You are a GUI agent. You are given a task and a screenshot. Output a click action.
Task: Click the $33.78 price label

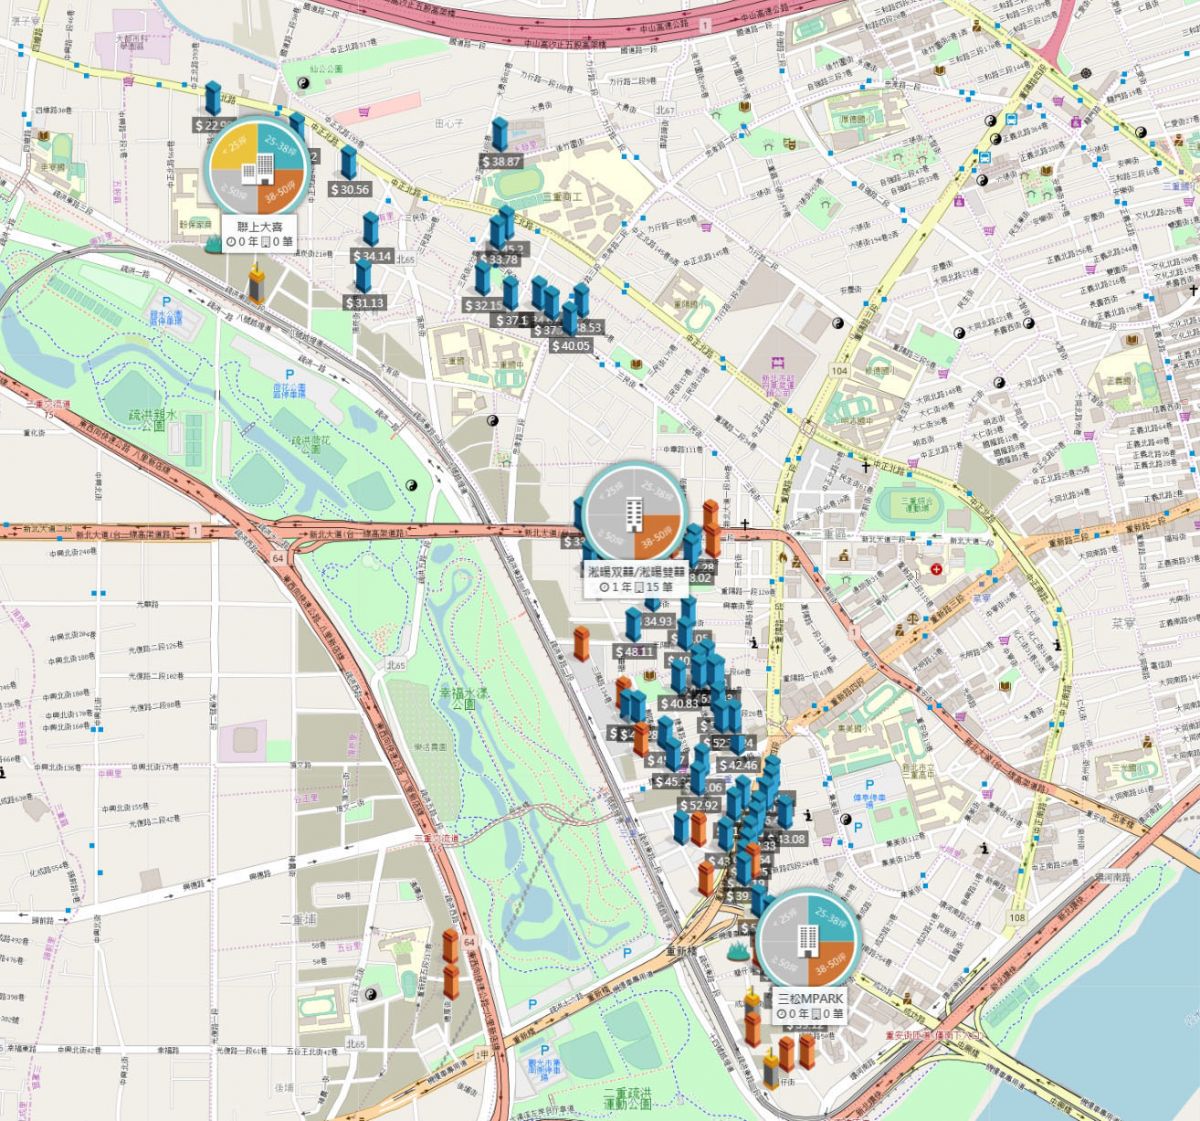500,260
